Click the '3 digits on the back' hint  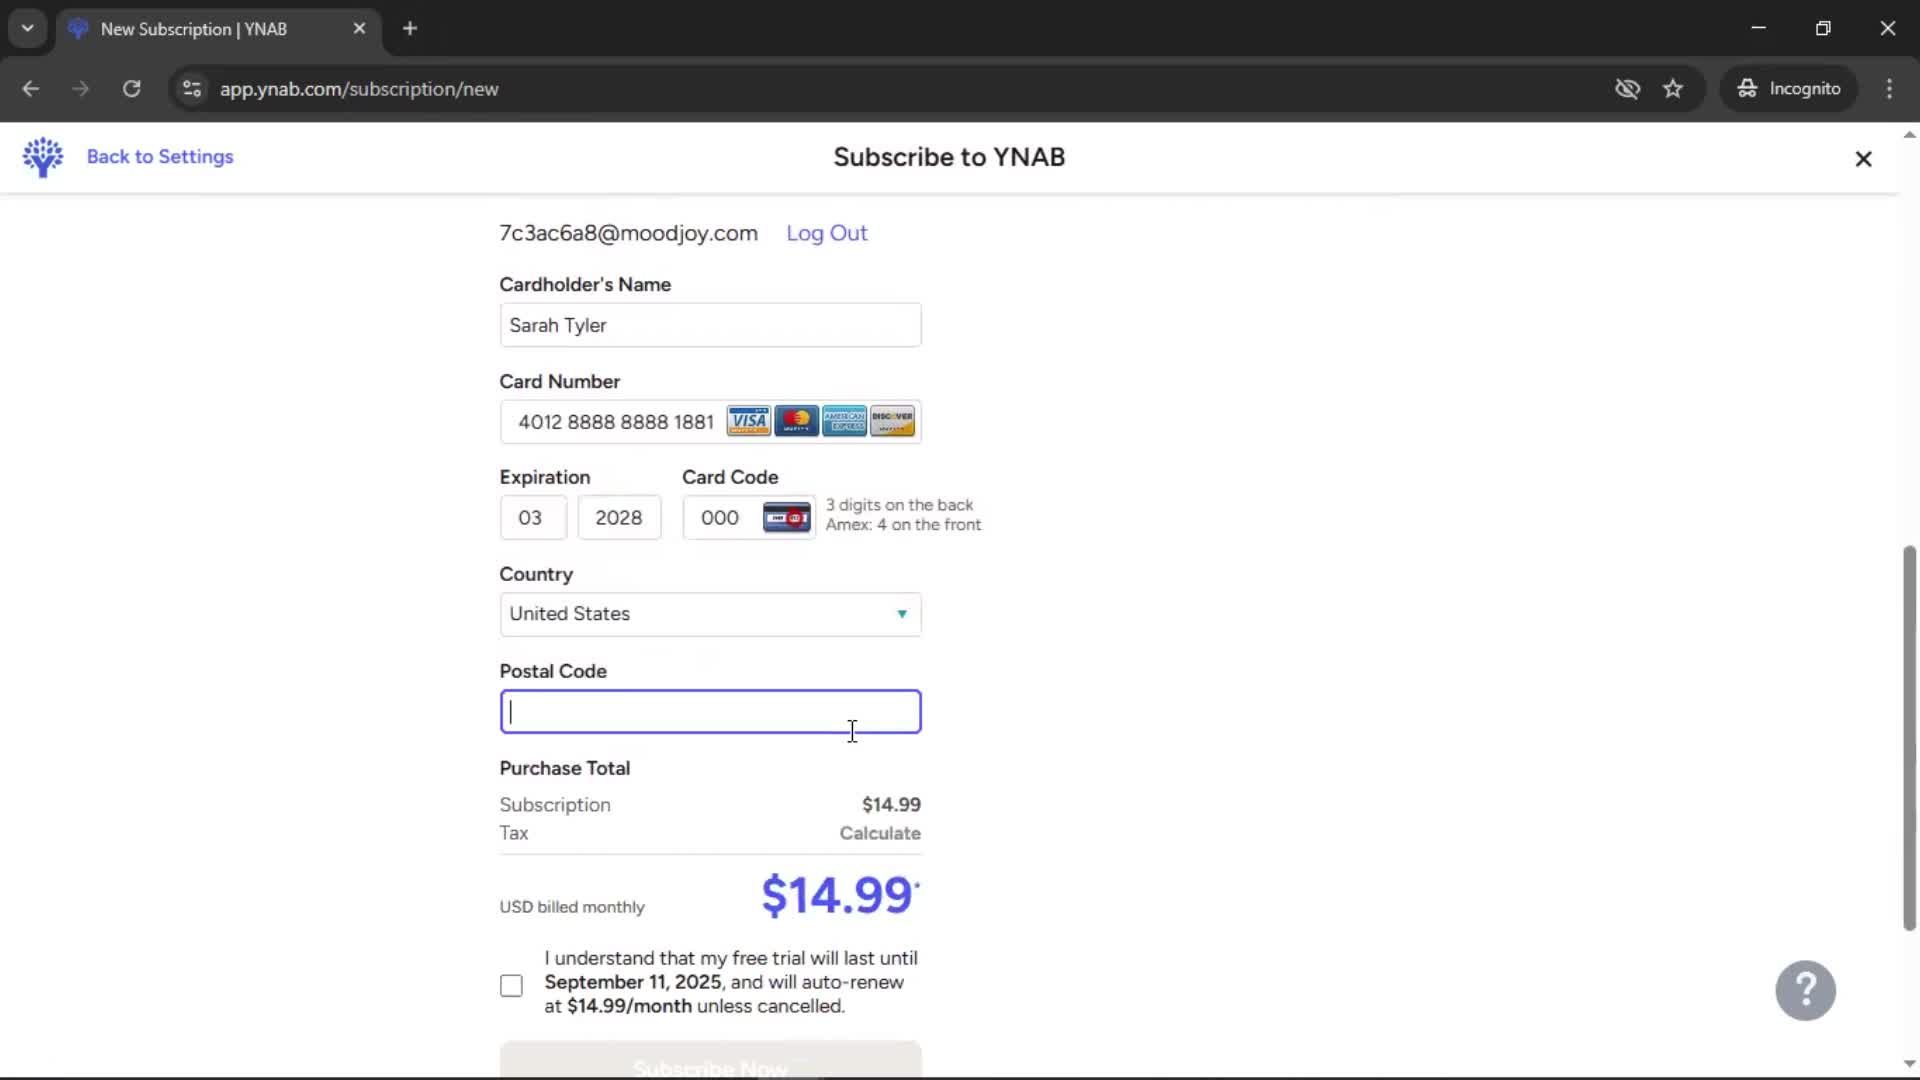899,505
